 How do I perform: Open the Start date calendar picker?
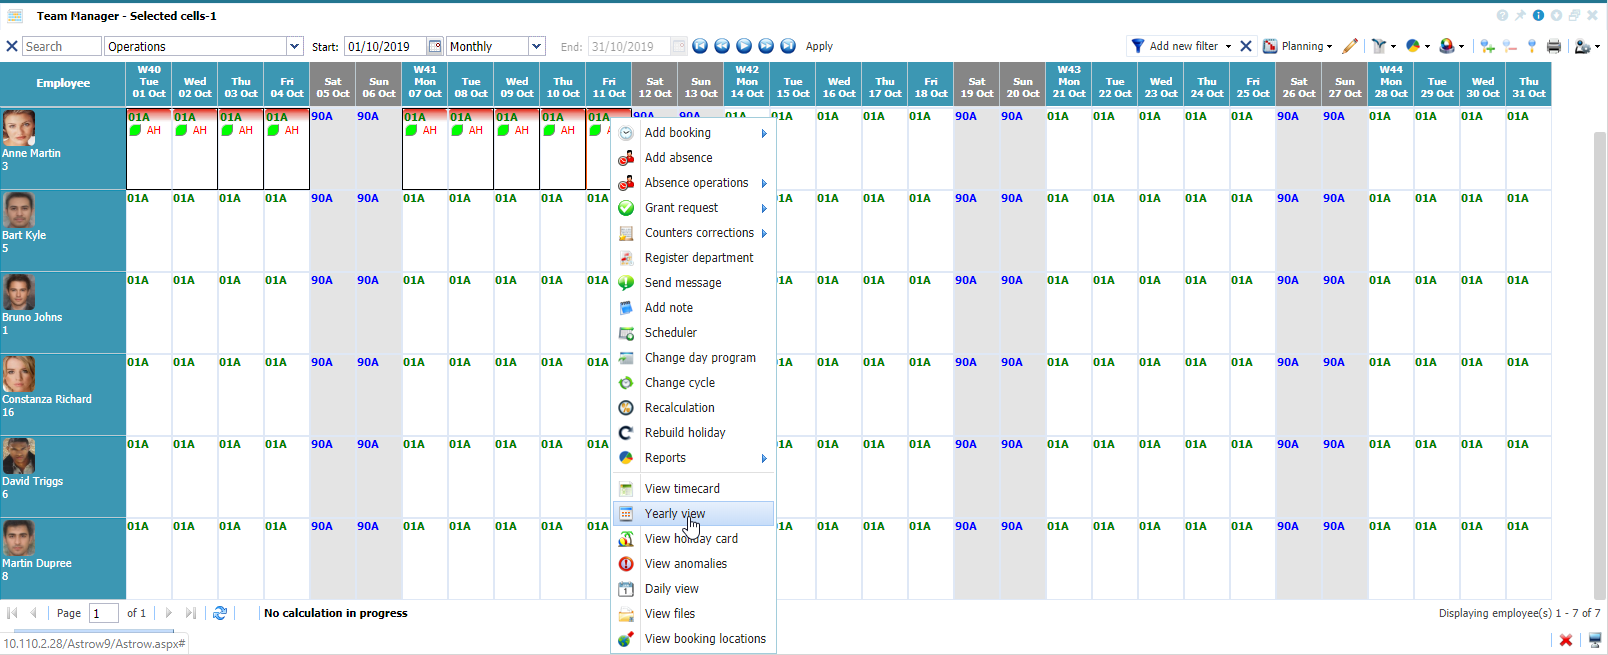click(x=434, y=46)
